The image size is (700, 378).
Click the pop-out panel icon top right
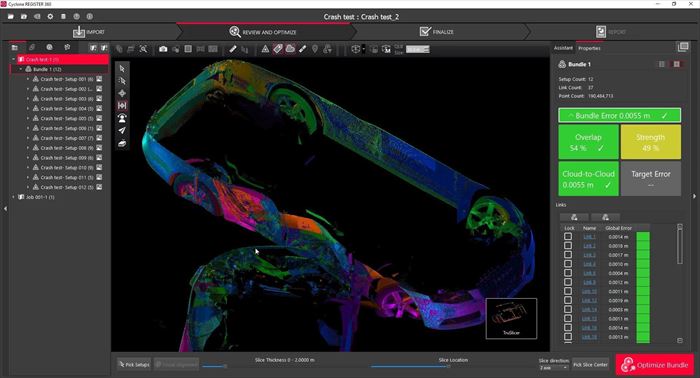pyautogui.click(x=683, y=47)
